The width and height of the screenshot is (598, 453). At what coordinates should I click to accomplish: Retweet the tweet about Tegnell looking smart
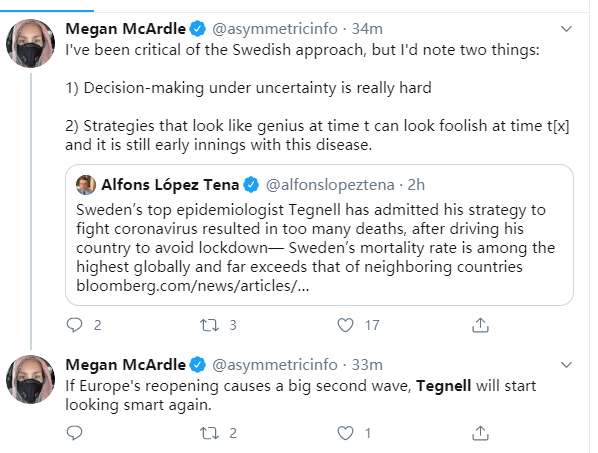coord(209,433)
